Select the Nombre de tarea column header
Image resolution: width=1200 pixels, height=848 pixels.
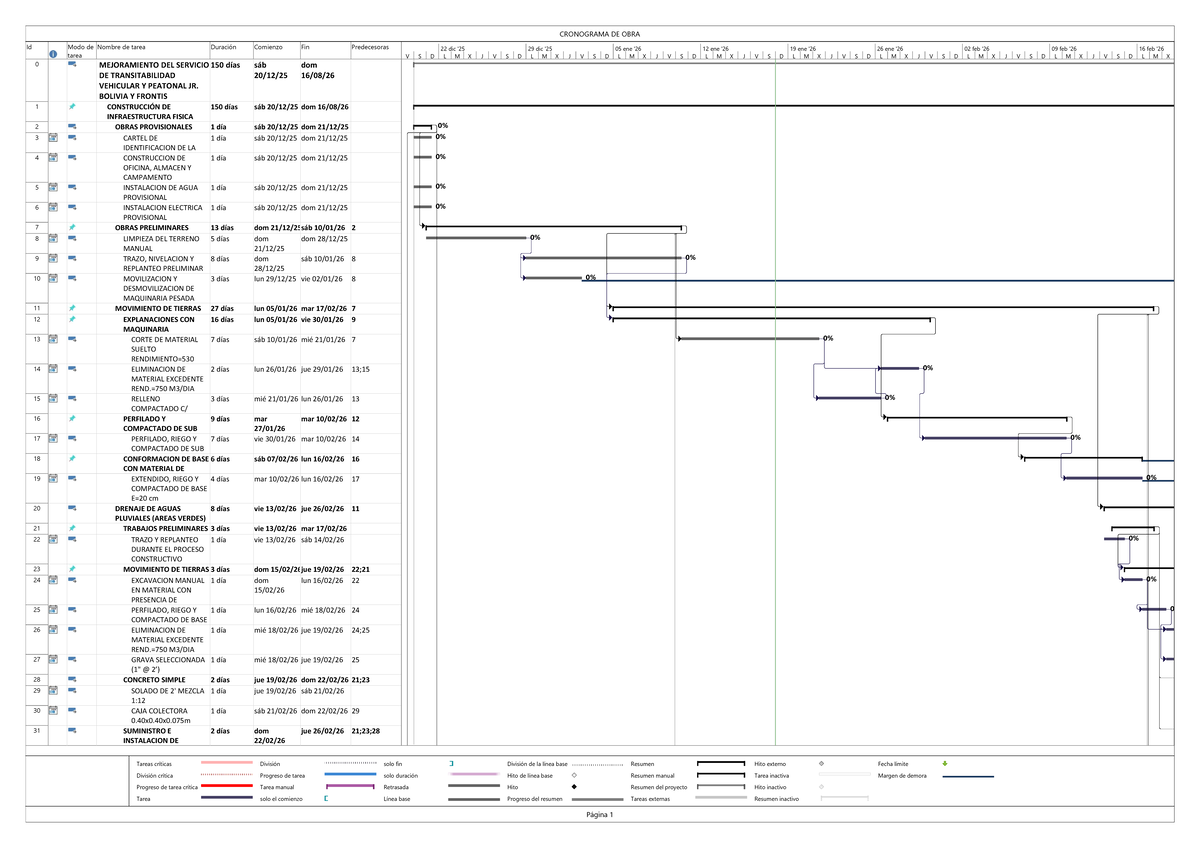[121, 47]
